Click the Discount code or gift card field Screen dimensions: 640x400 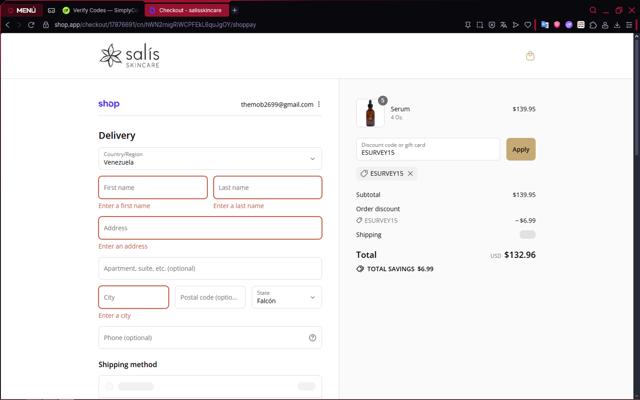click(428, 149)
